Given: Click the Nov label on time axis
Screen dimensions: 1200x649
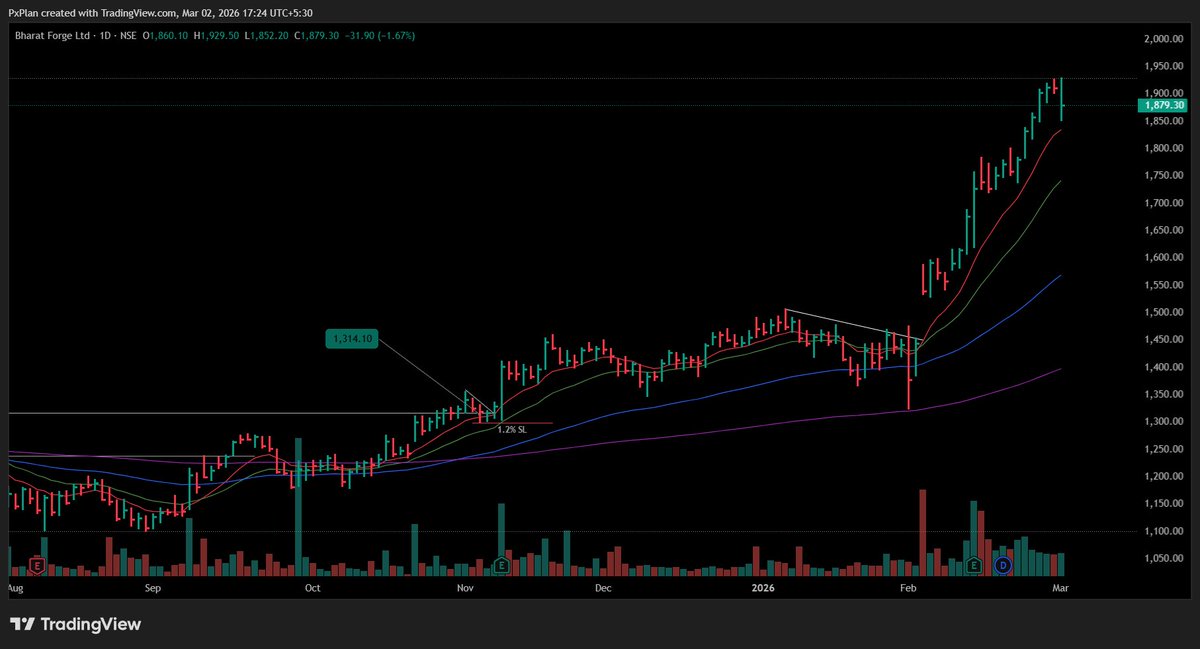Looking at the screenshot, I should pos(465,590).
